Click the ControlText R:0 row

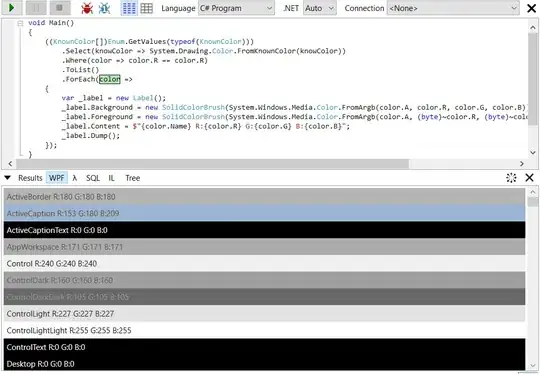point(264,347)
